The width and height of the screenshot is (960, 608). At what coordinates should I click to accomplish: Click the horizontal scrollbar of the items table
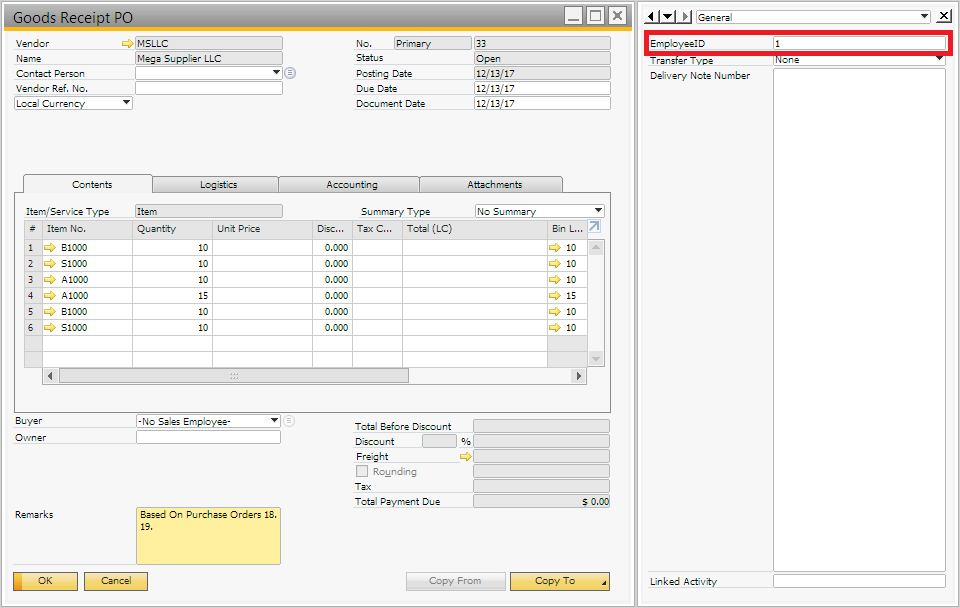click(x=234, y=376)
